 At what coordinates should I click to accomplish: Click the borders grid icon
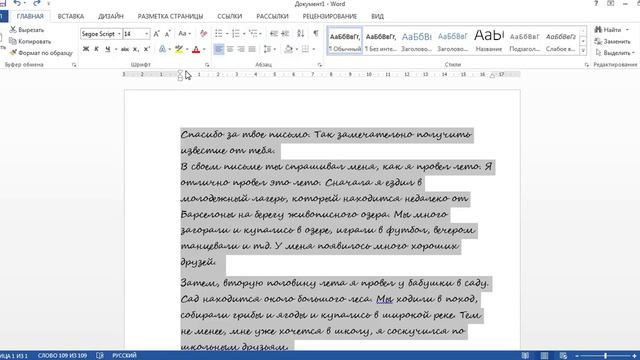[x=305, y=49]
